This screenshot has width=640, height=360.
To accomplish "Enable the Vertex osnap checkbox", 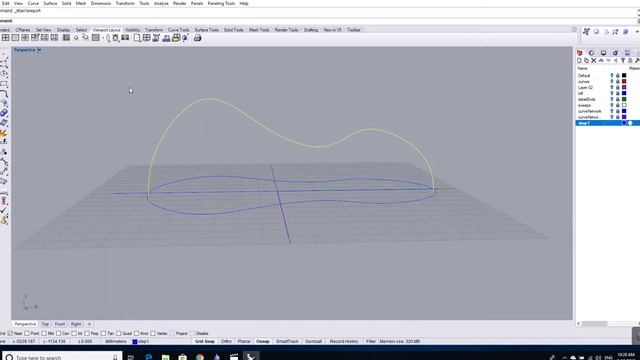I will [x=153, y=333].
